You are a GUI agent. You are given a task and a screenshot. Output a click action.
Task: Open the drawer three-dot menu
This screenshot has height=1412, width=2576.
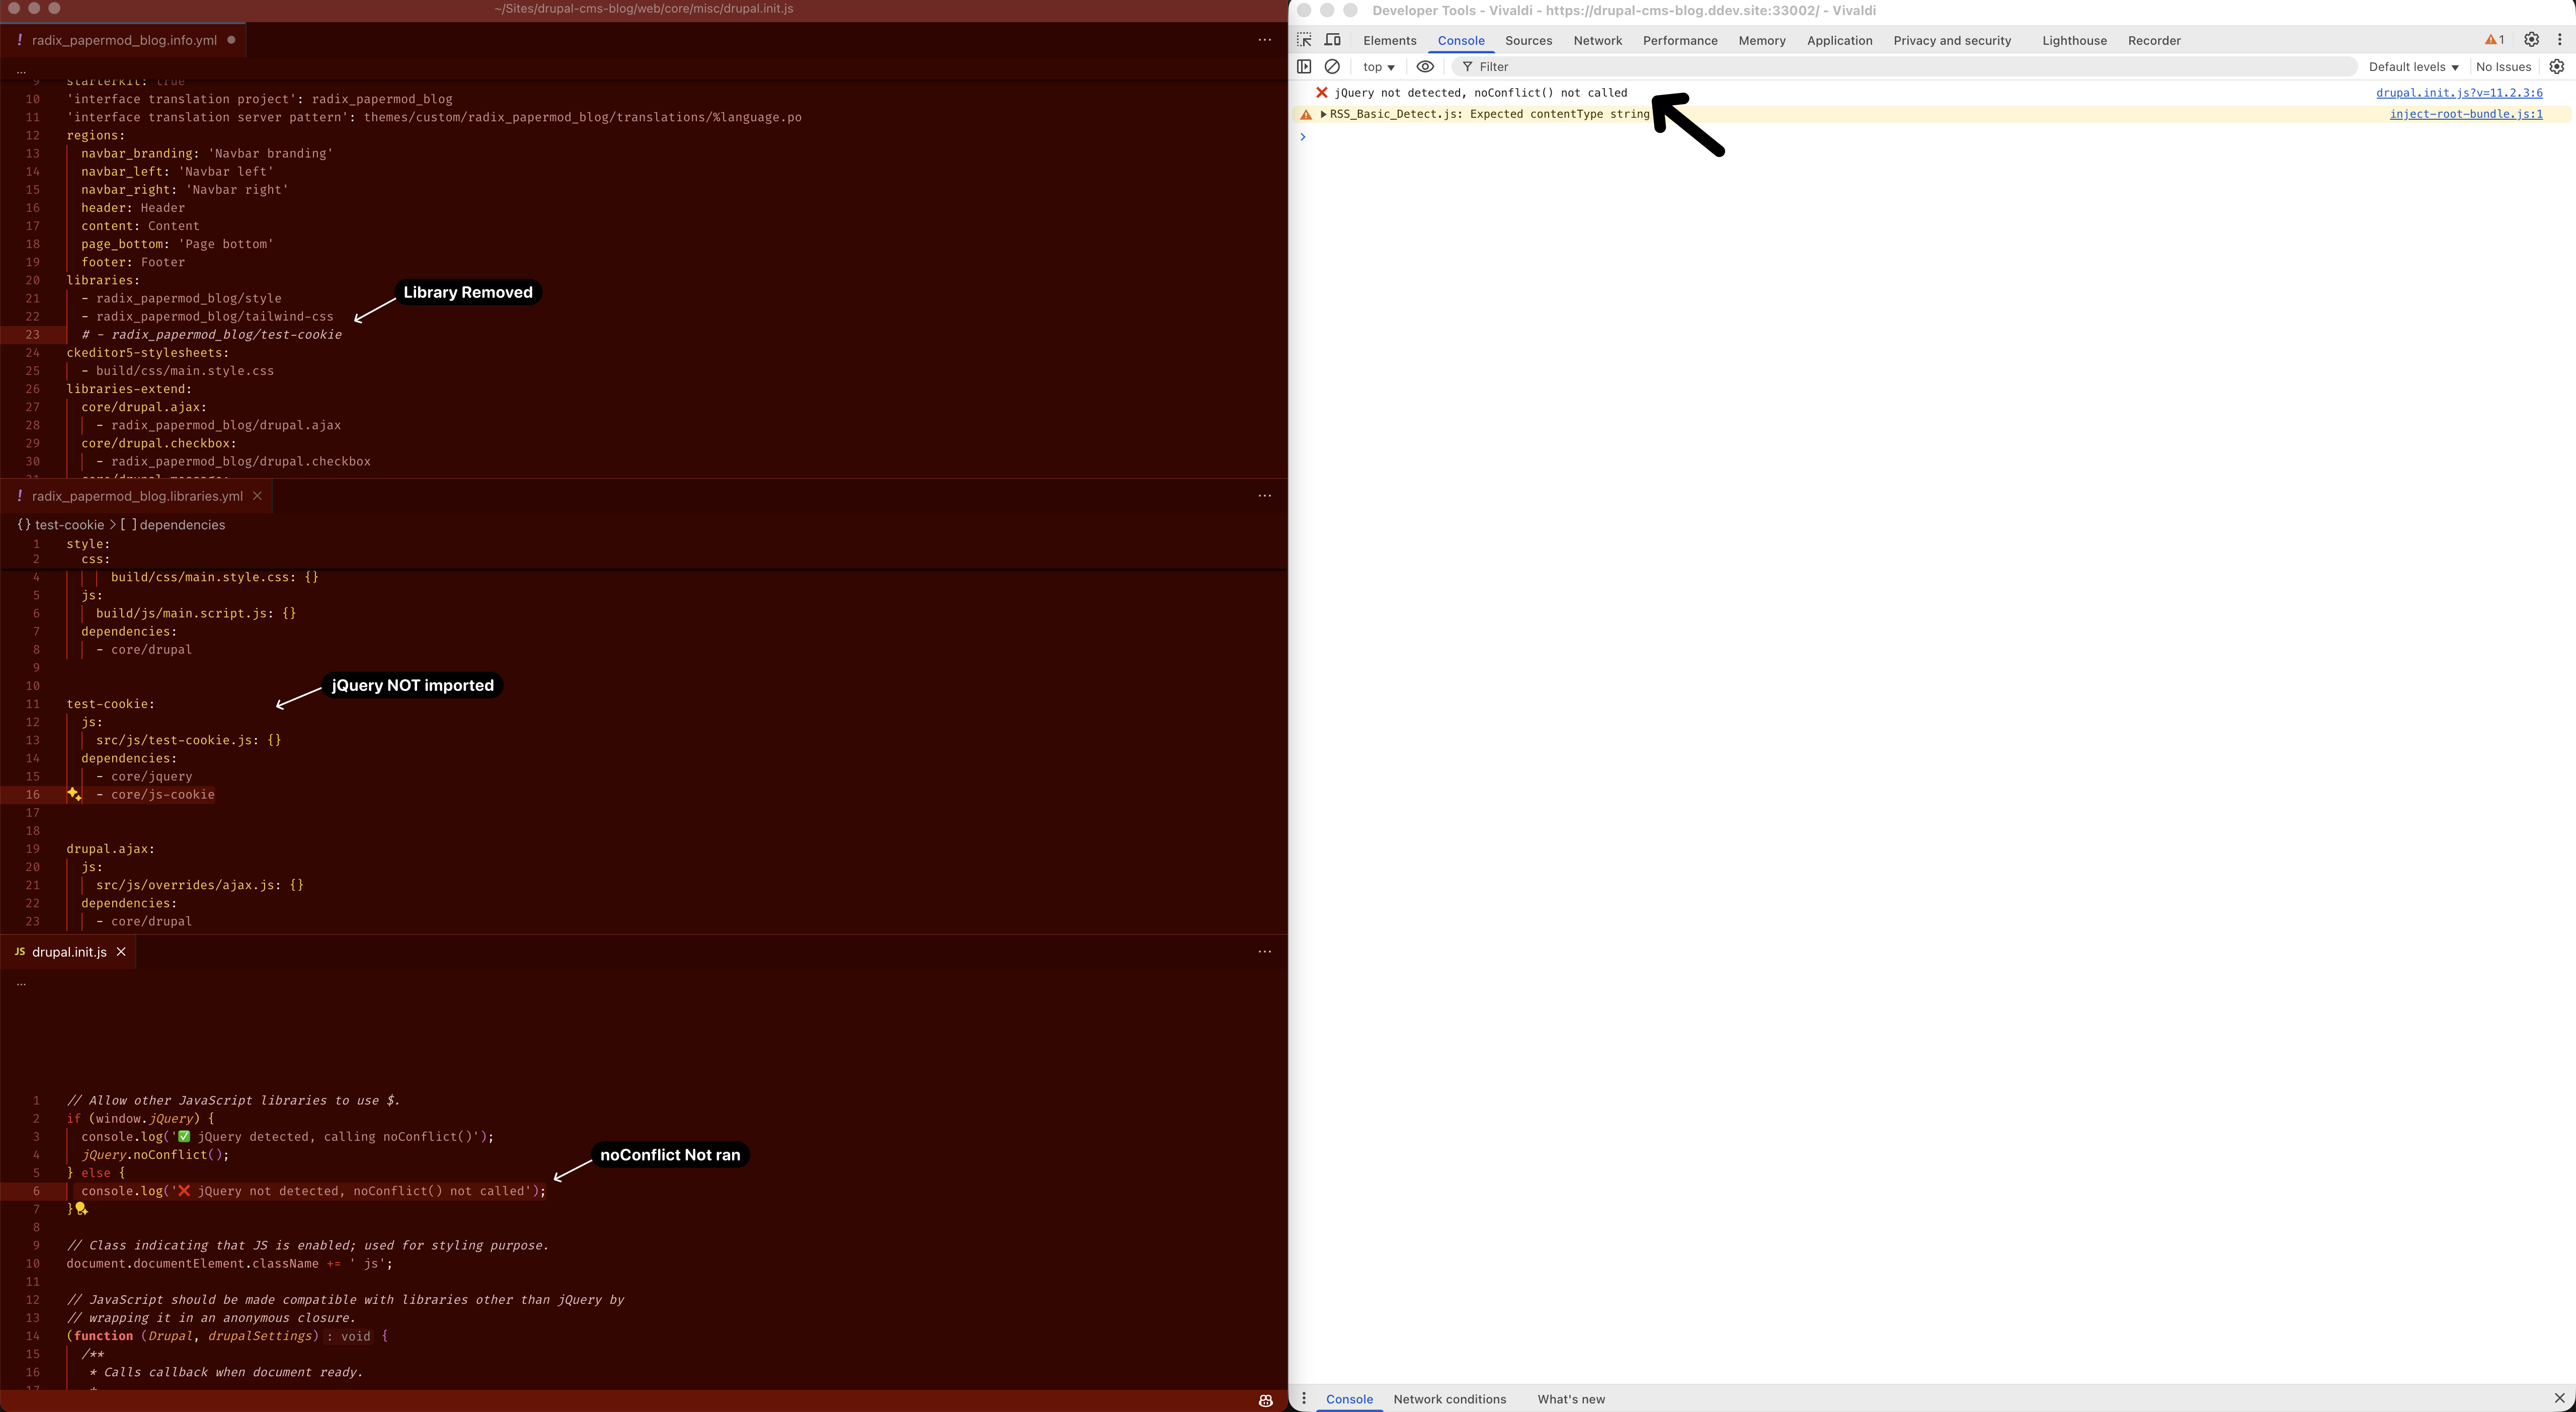1303,1399
